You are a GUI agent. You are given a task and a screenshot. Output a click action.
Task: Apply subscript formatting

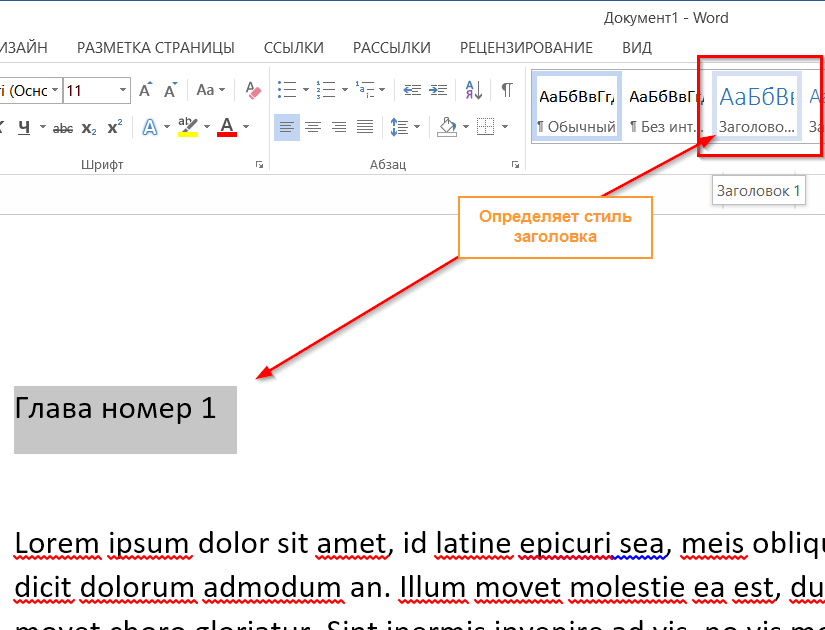[88, 128]
